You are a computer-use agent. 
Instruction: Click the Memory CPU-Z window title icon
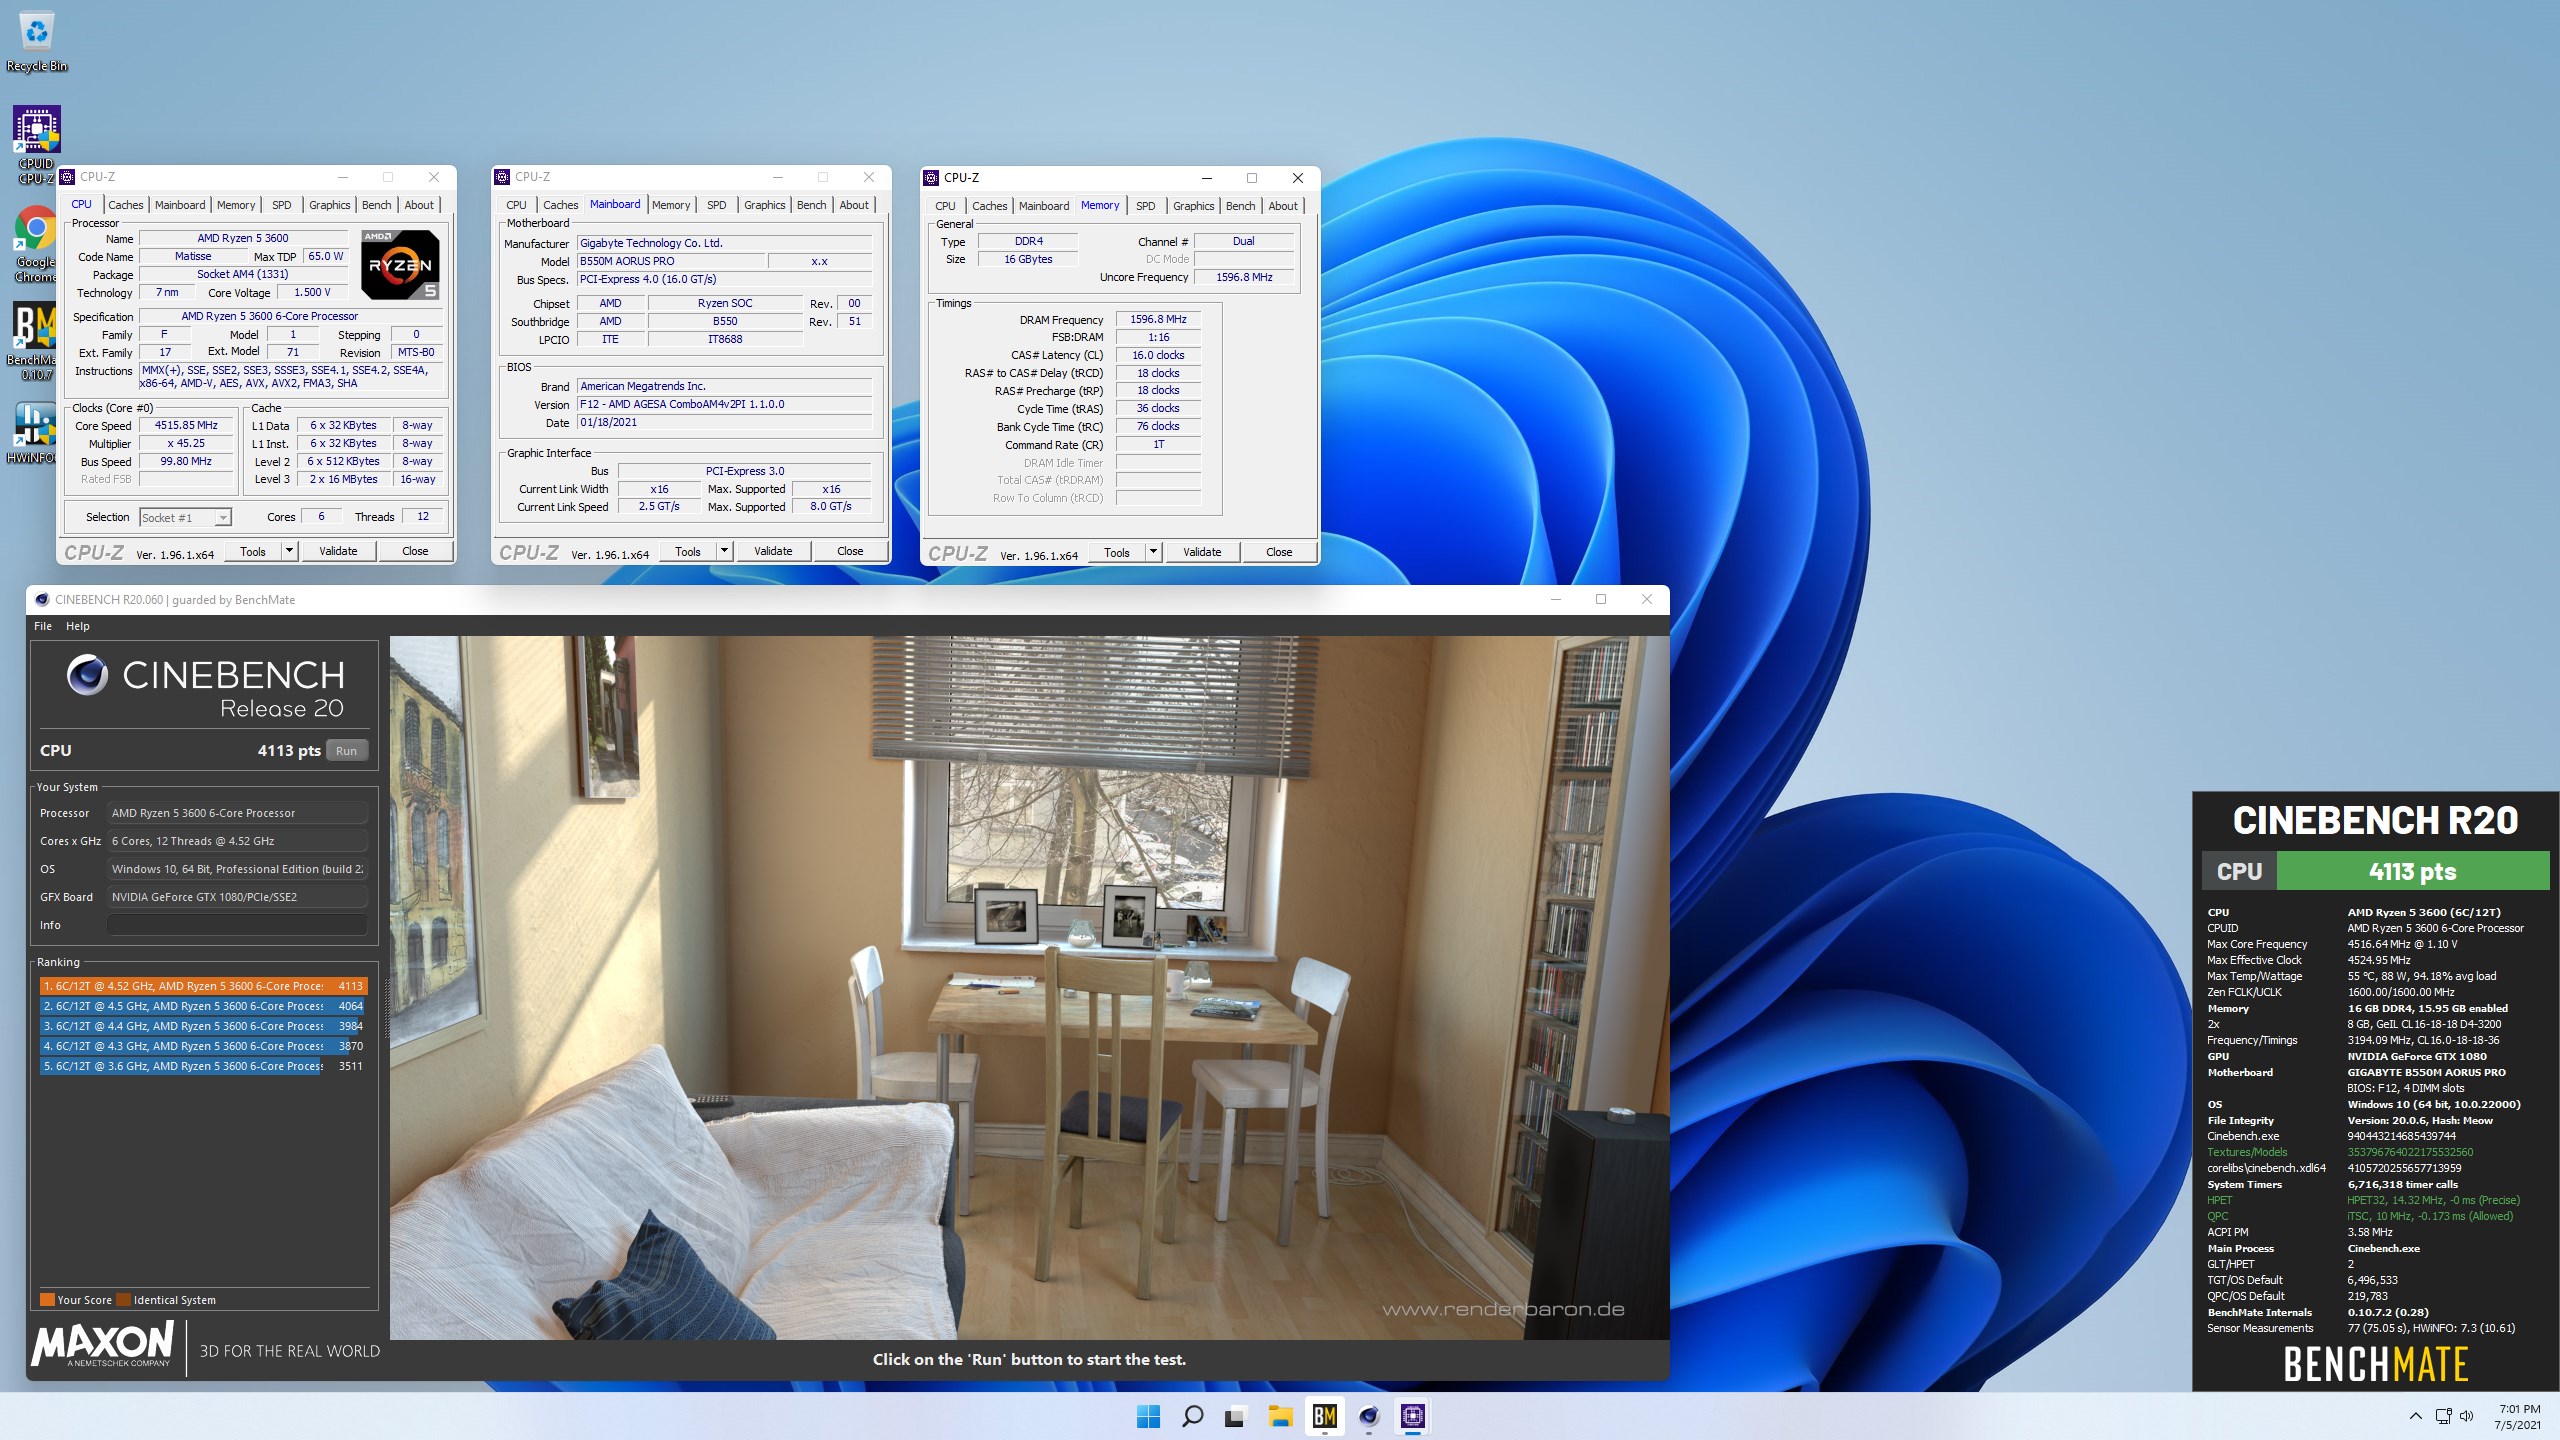pos(931,178)
